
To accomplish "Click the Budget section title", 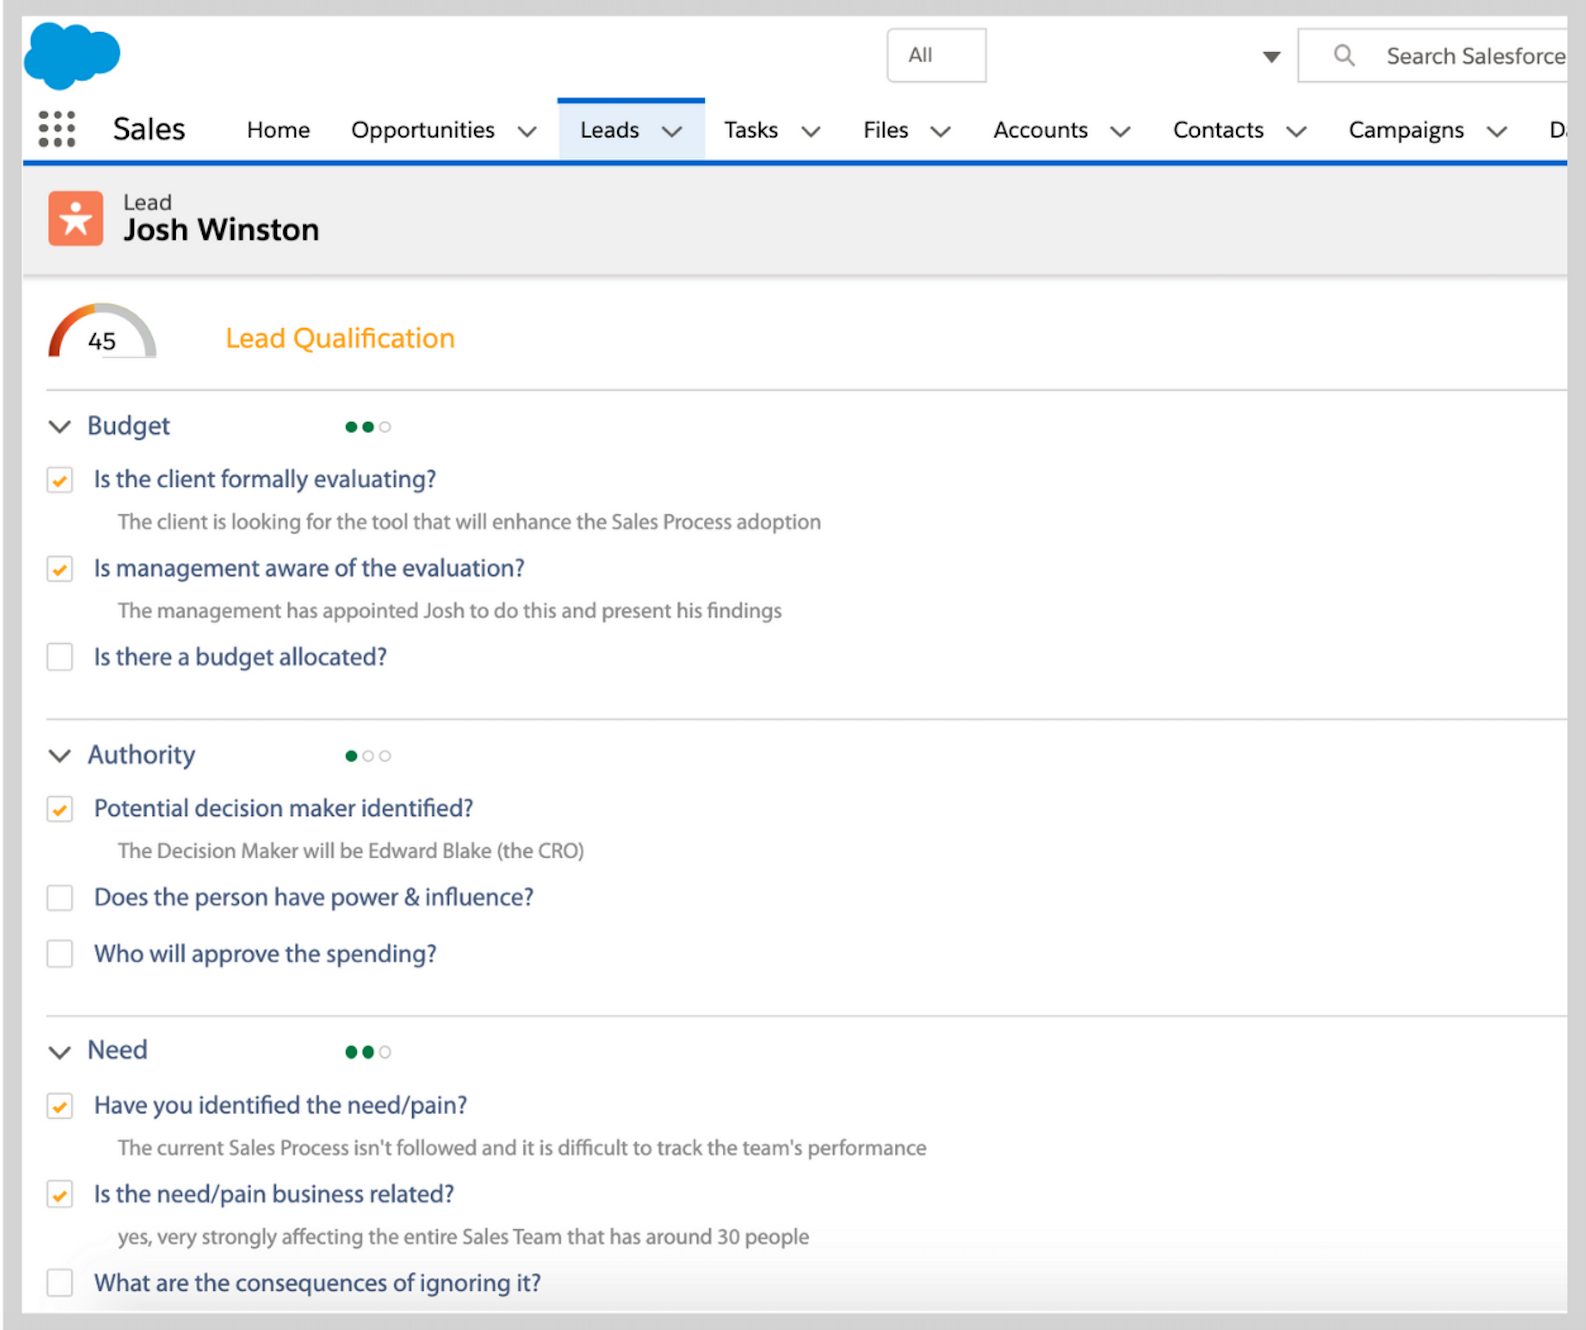I will tap(129, 426).
